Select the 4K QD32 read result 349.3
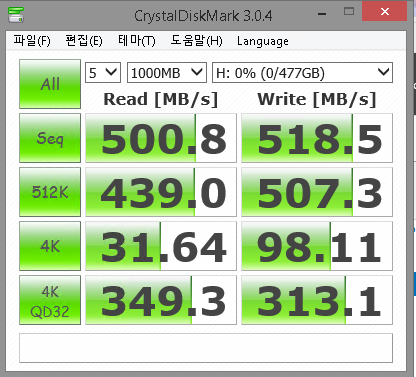This screenshot has height=377, width=416. pyautogui.click(x=161, y=300)
